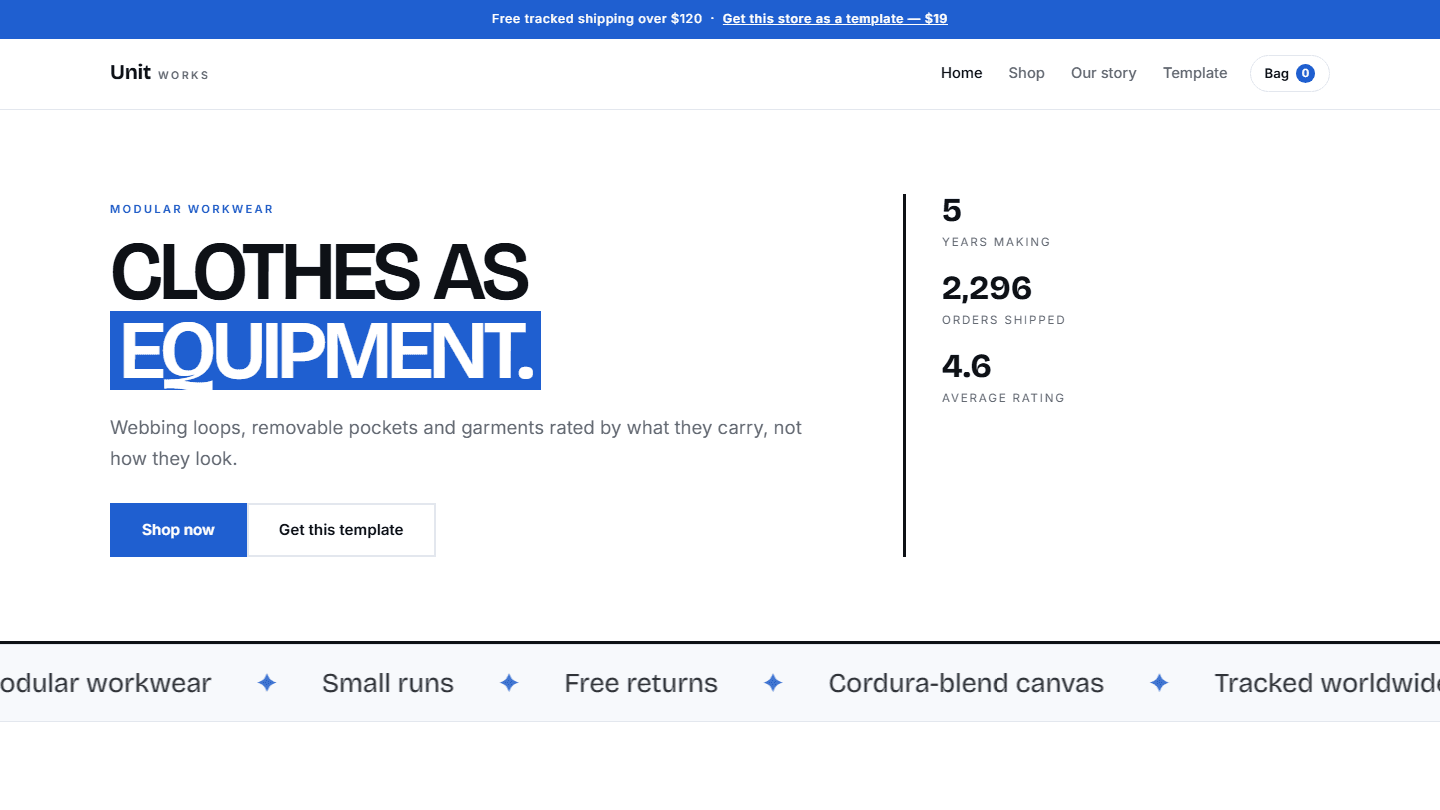
Task: Go to the Home nav item
Action: point(961,73)
